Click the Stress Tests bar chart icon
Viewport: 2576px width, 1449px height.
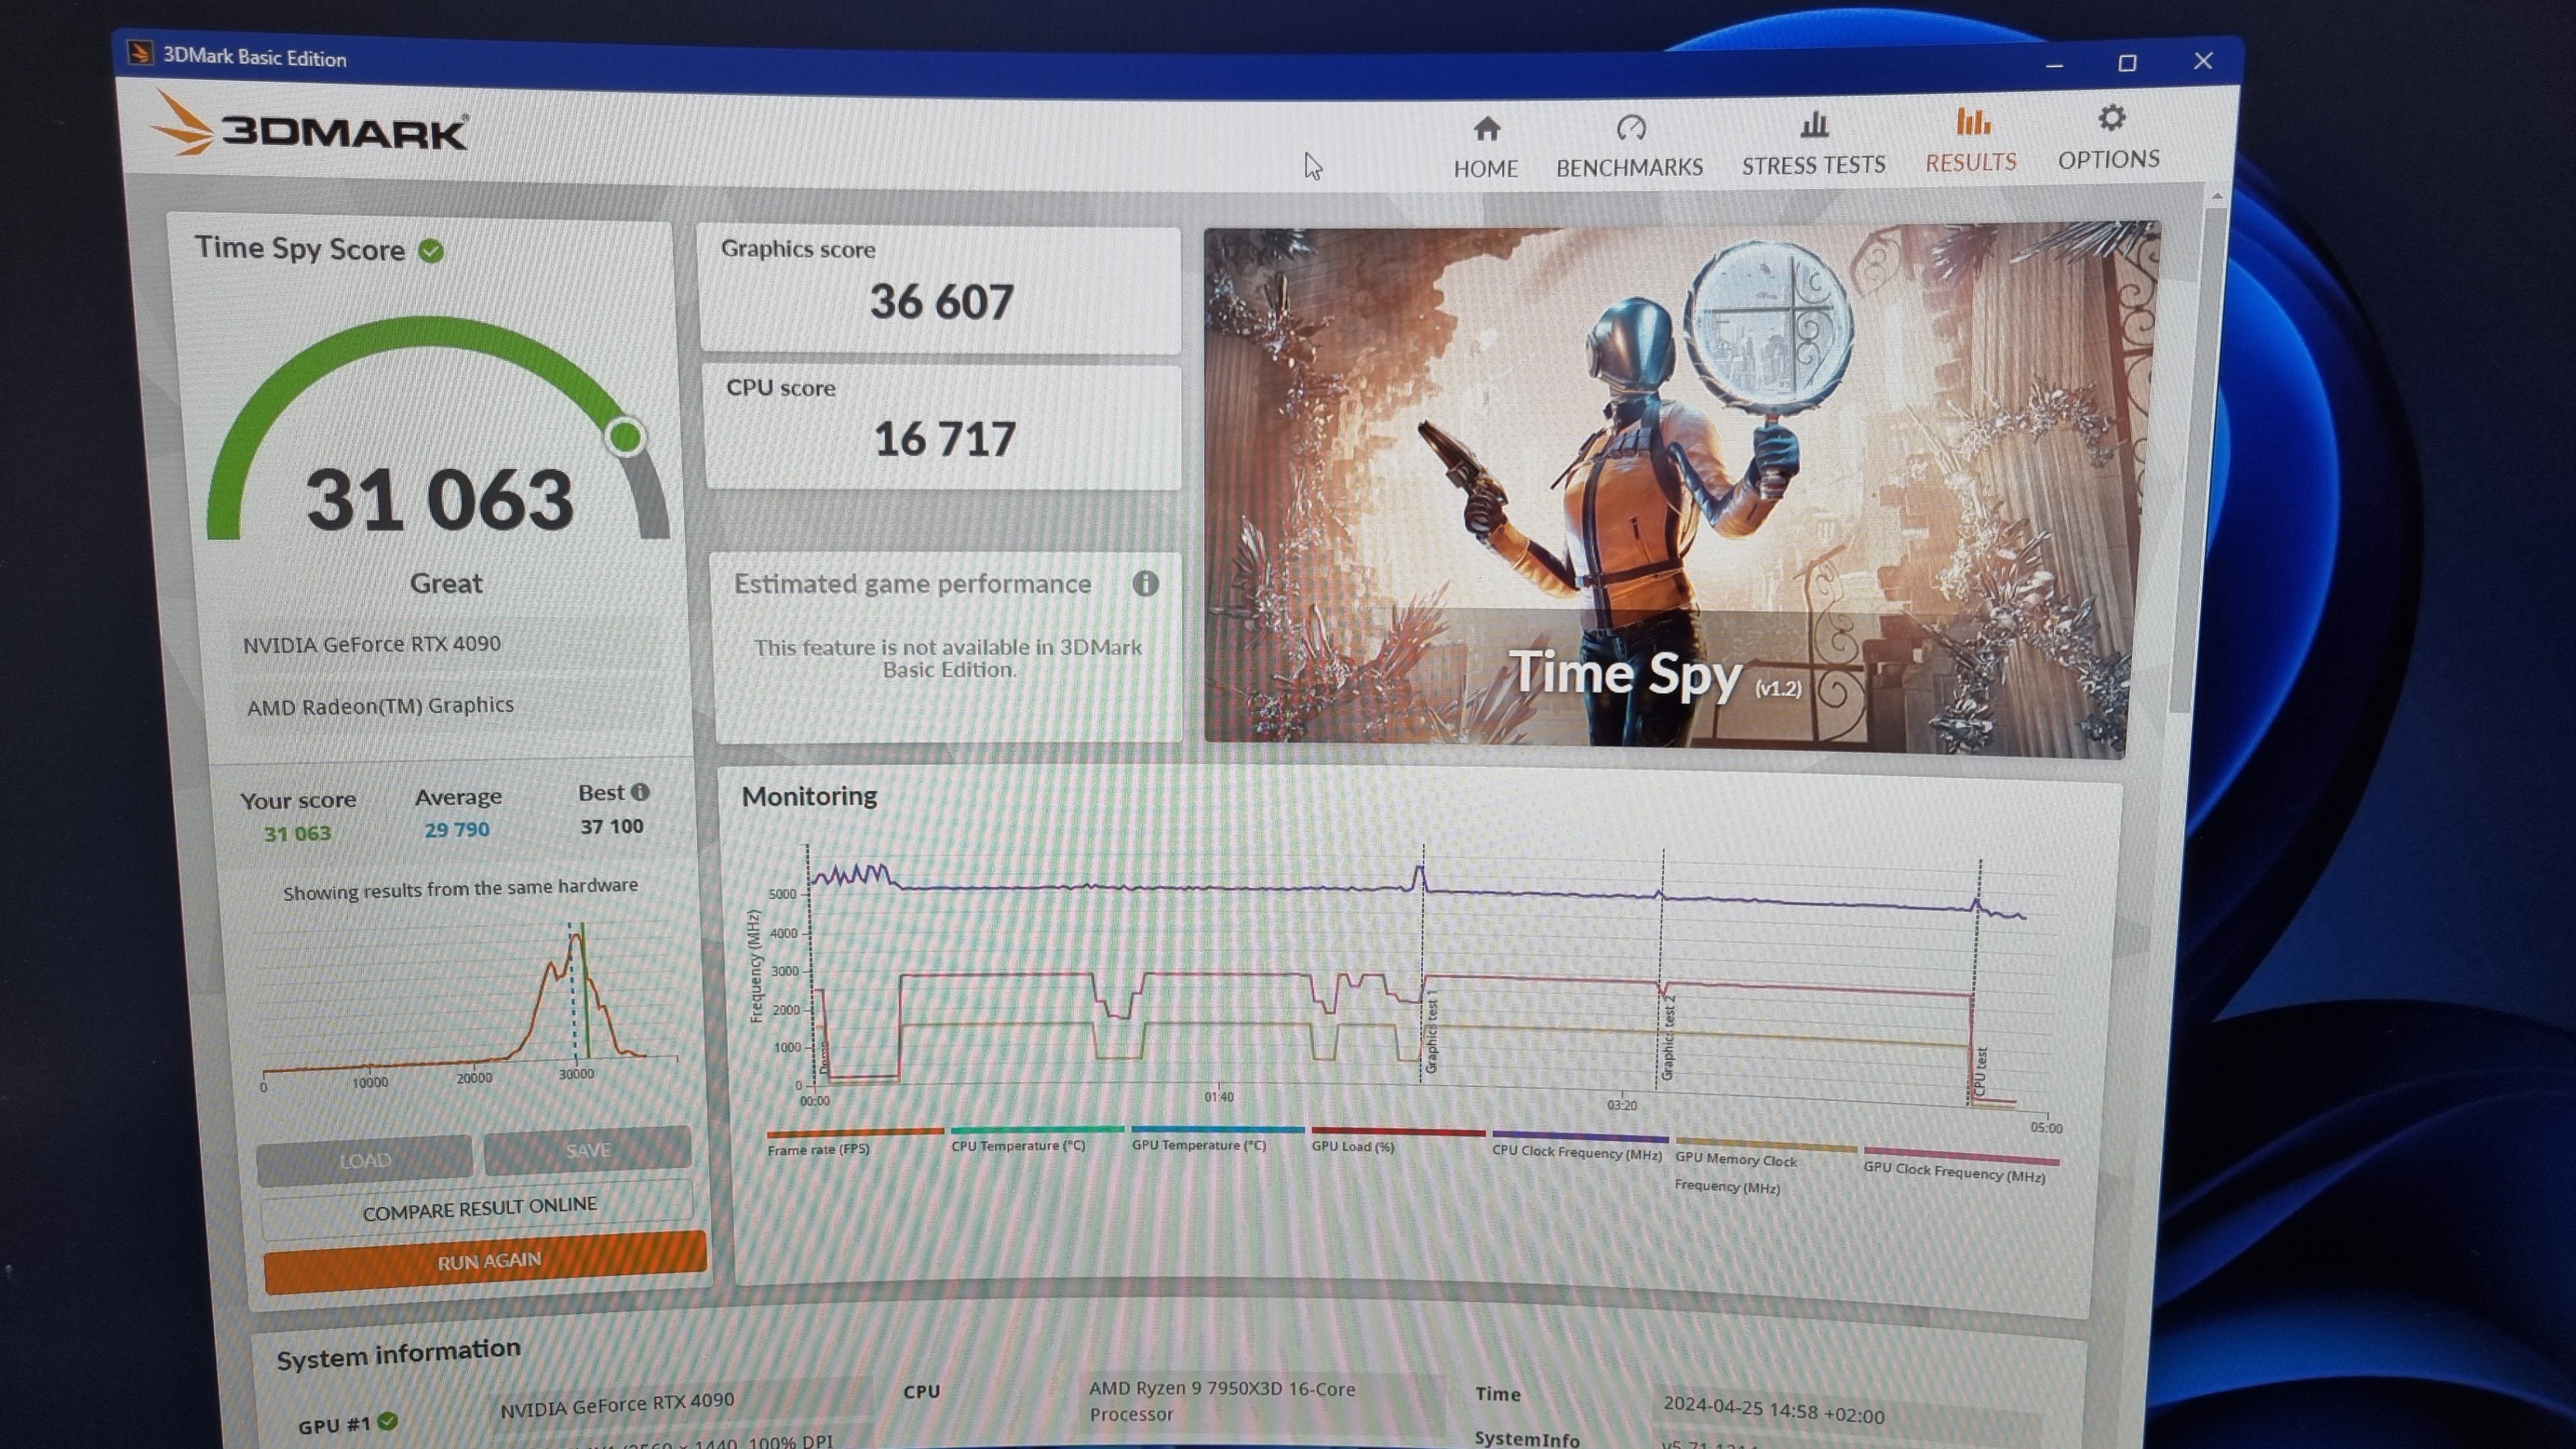(x=1813, y=125)
